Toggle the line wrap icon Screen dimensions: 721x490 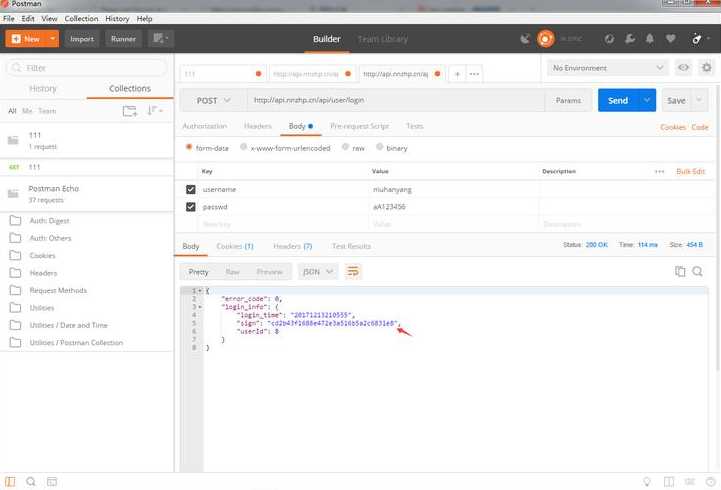[353, 272]
